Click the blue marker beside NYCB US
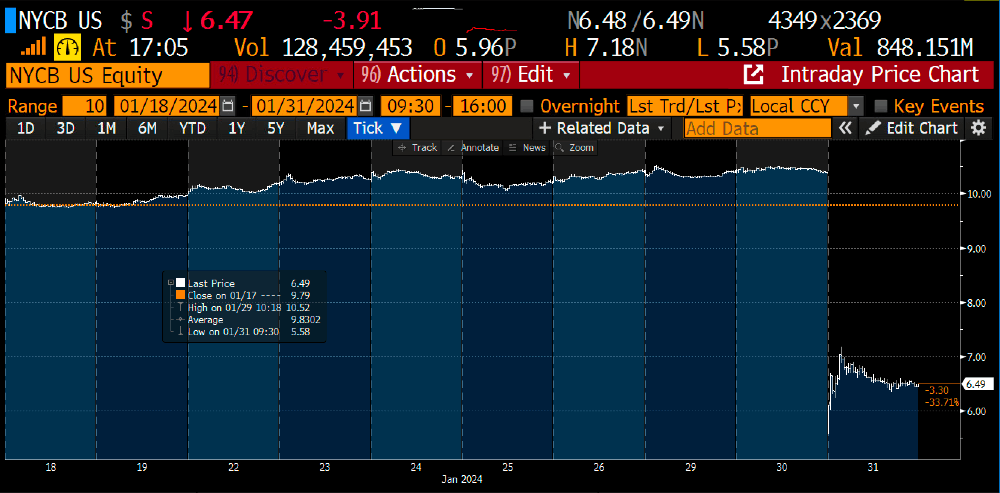Screen dimensions: 1000x493 (x=9, y=21)
